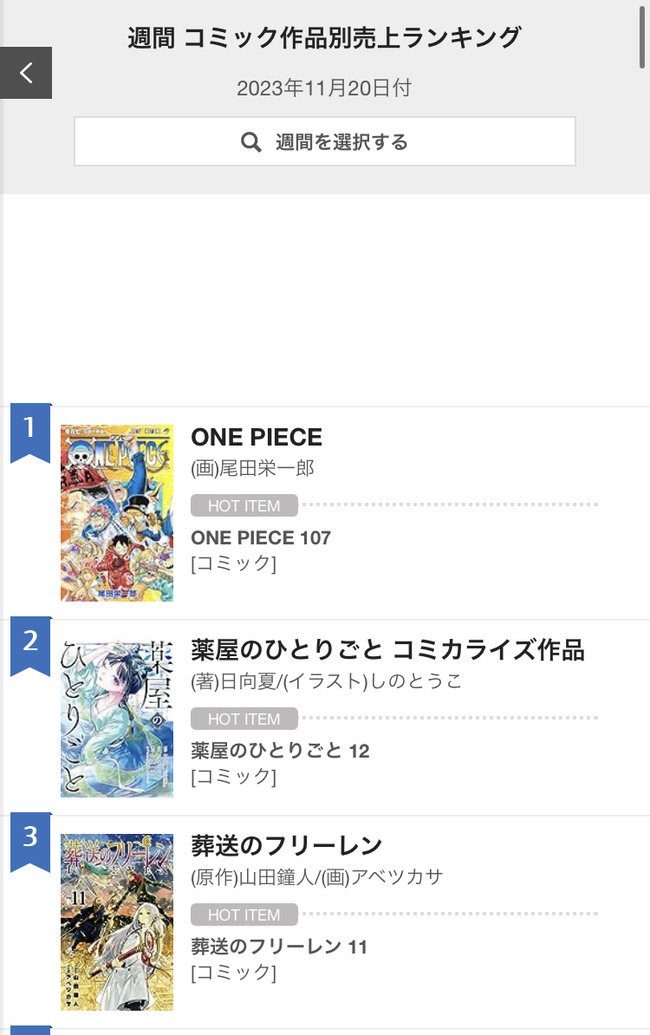Tap the HOT ITEM badge under 薬屋のひとりごと
Viewport: 650px width, 1035px height.
(244, 719)
